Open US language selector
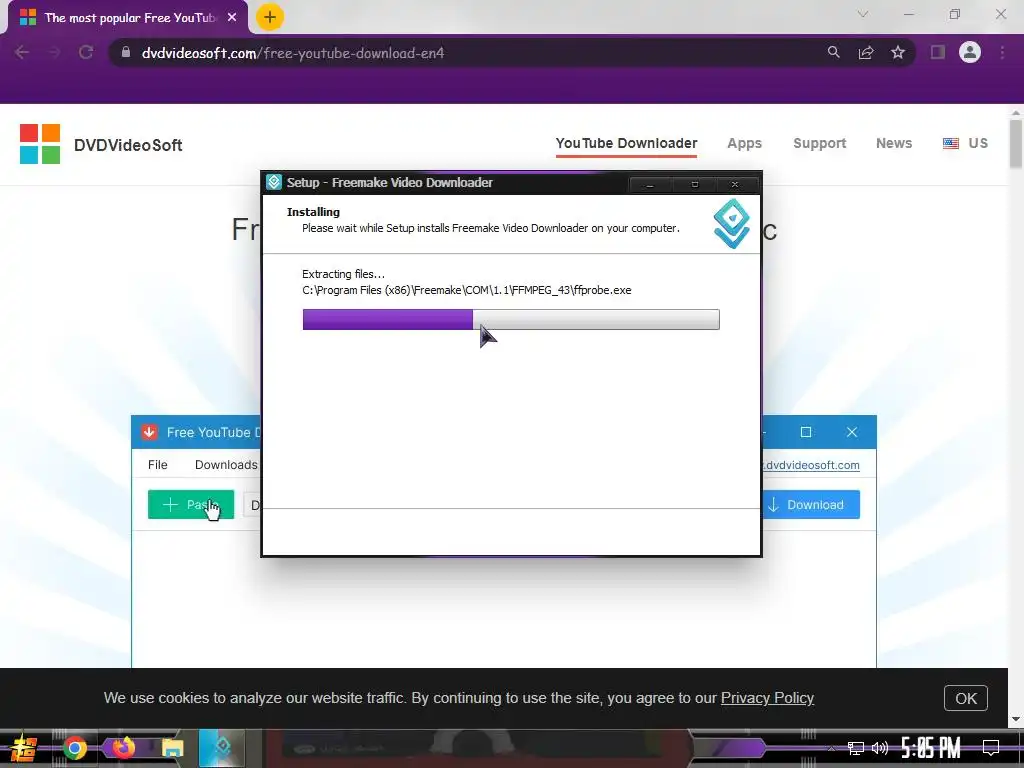The width and height of the screenshot is (1024, 768). pos(965,143)
